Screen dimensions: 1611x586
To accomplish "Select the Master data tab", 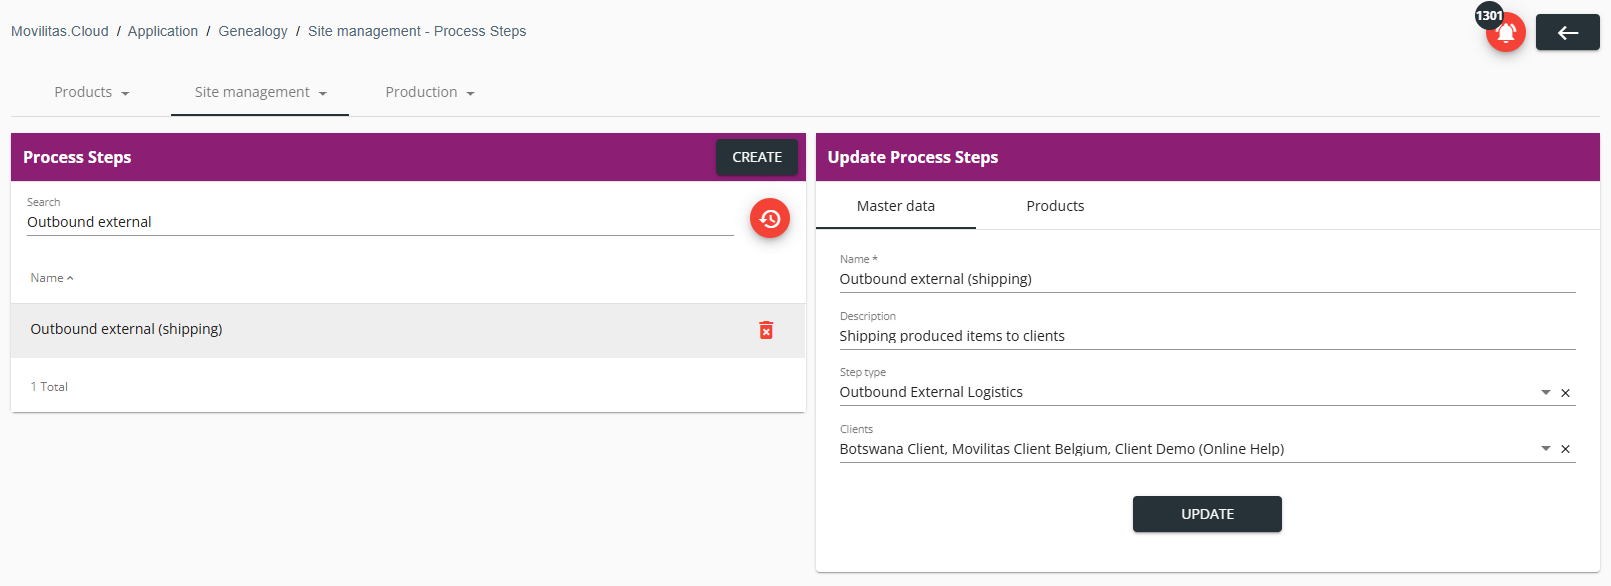I will (x=896, y=206).
